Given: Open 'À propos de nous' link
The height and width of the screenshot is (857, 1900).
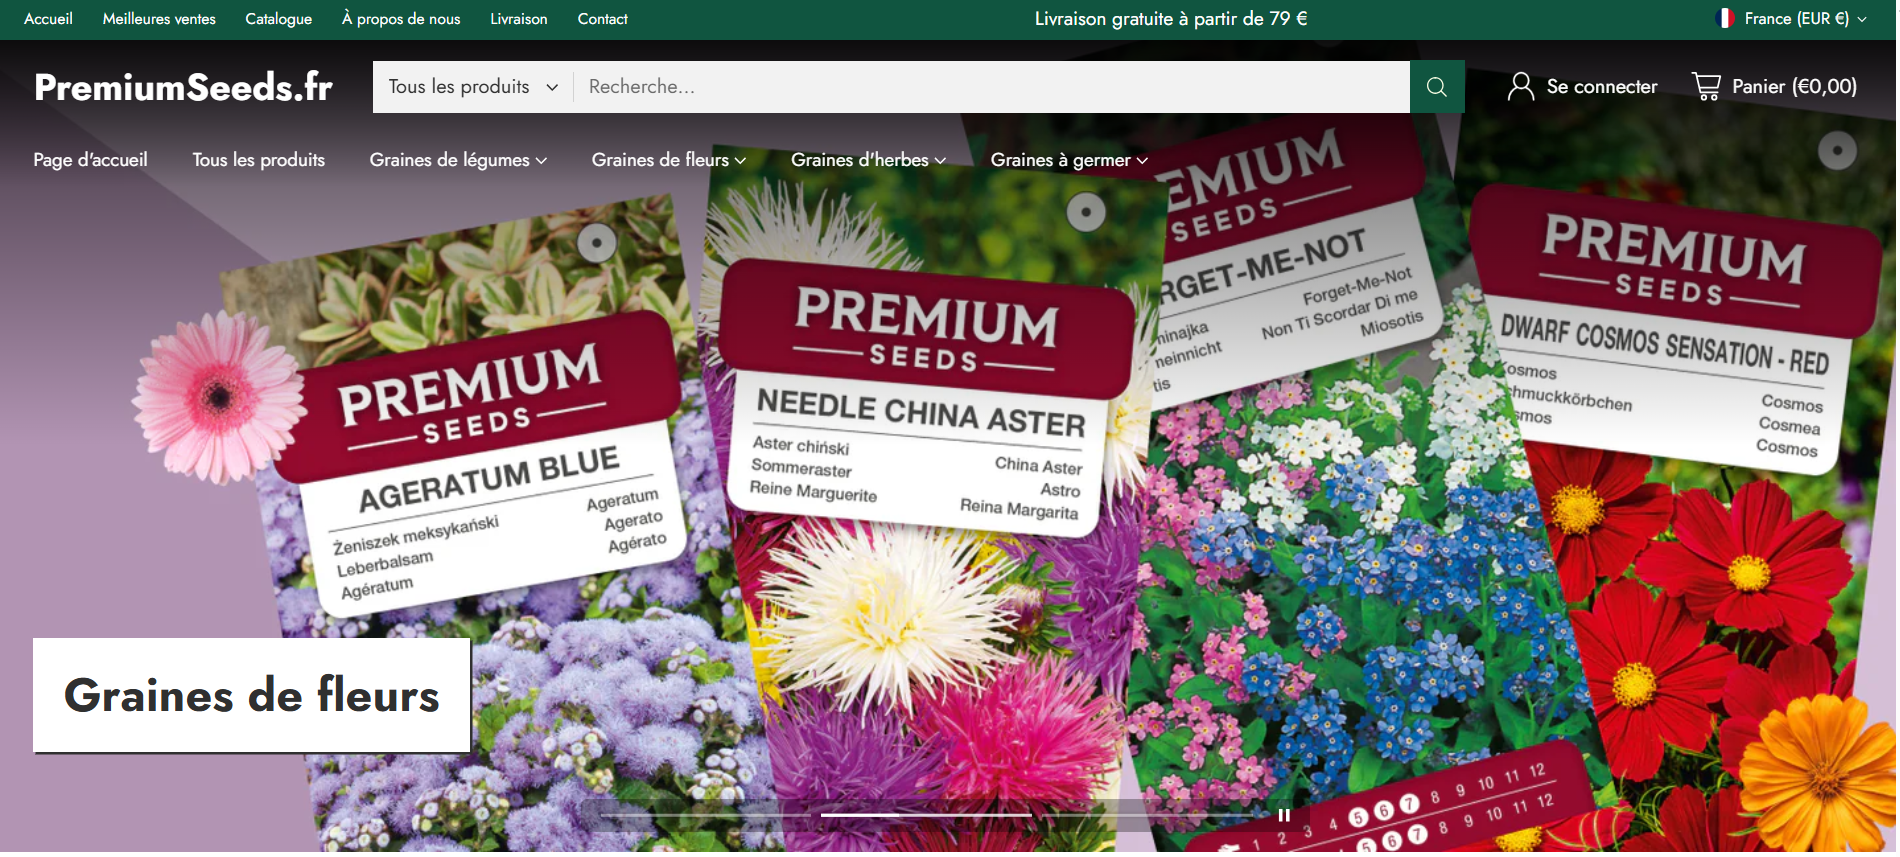Looking at the screenshot, I should pyautogui.click(x=401, y=19).
